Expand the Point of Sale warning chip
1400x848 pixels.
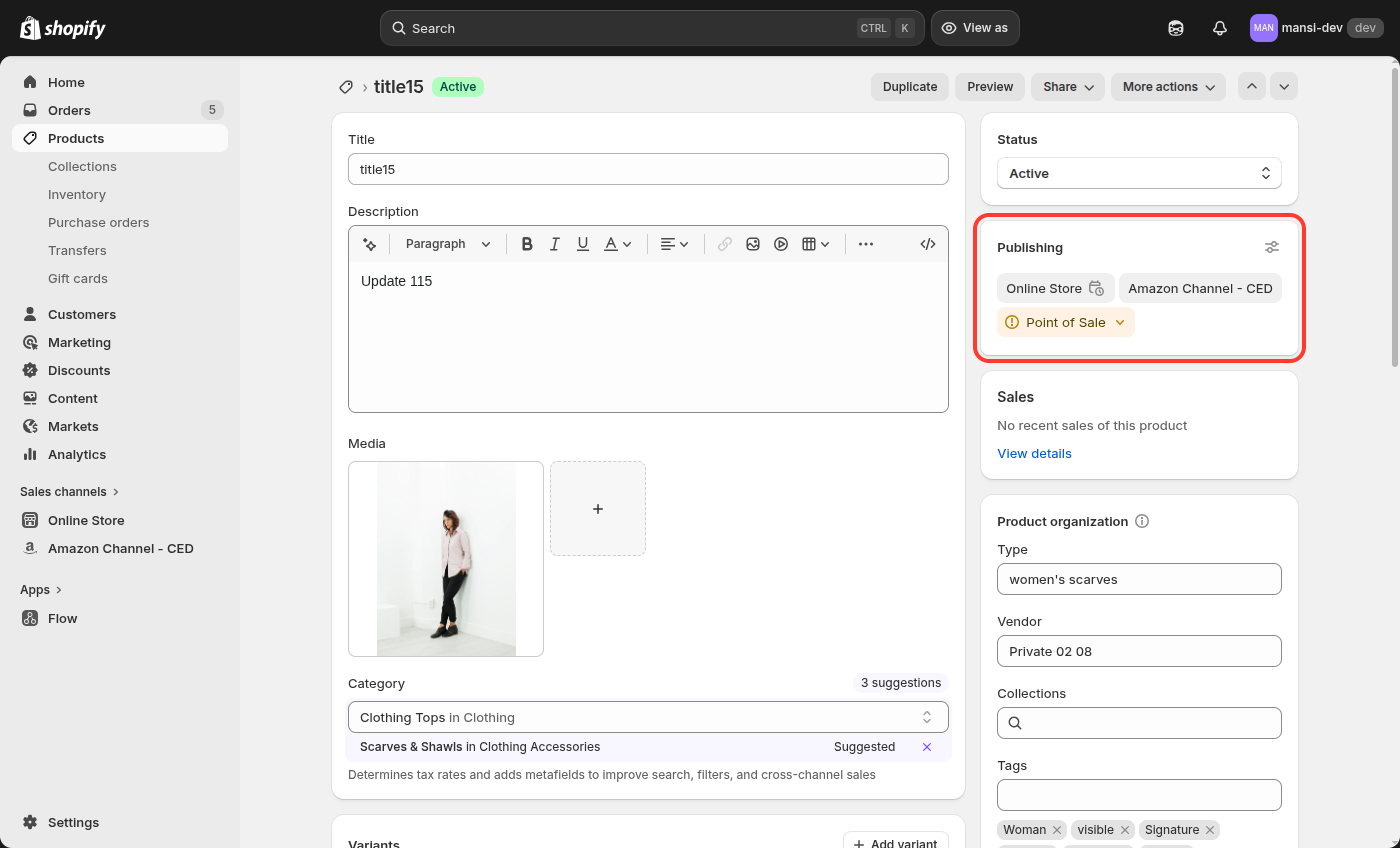[1066, 322]
